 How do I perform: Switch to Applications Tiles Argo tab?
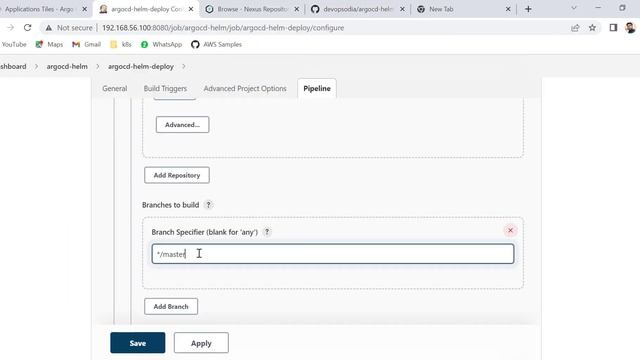click(x=39, y=9)
